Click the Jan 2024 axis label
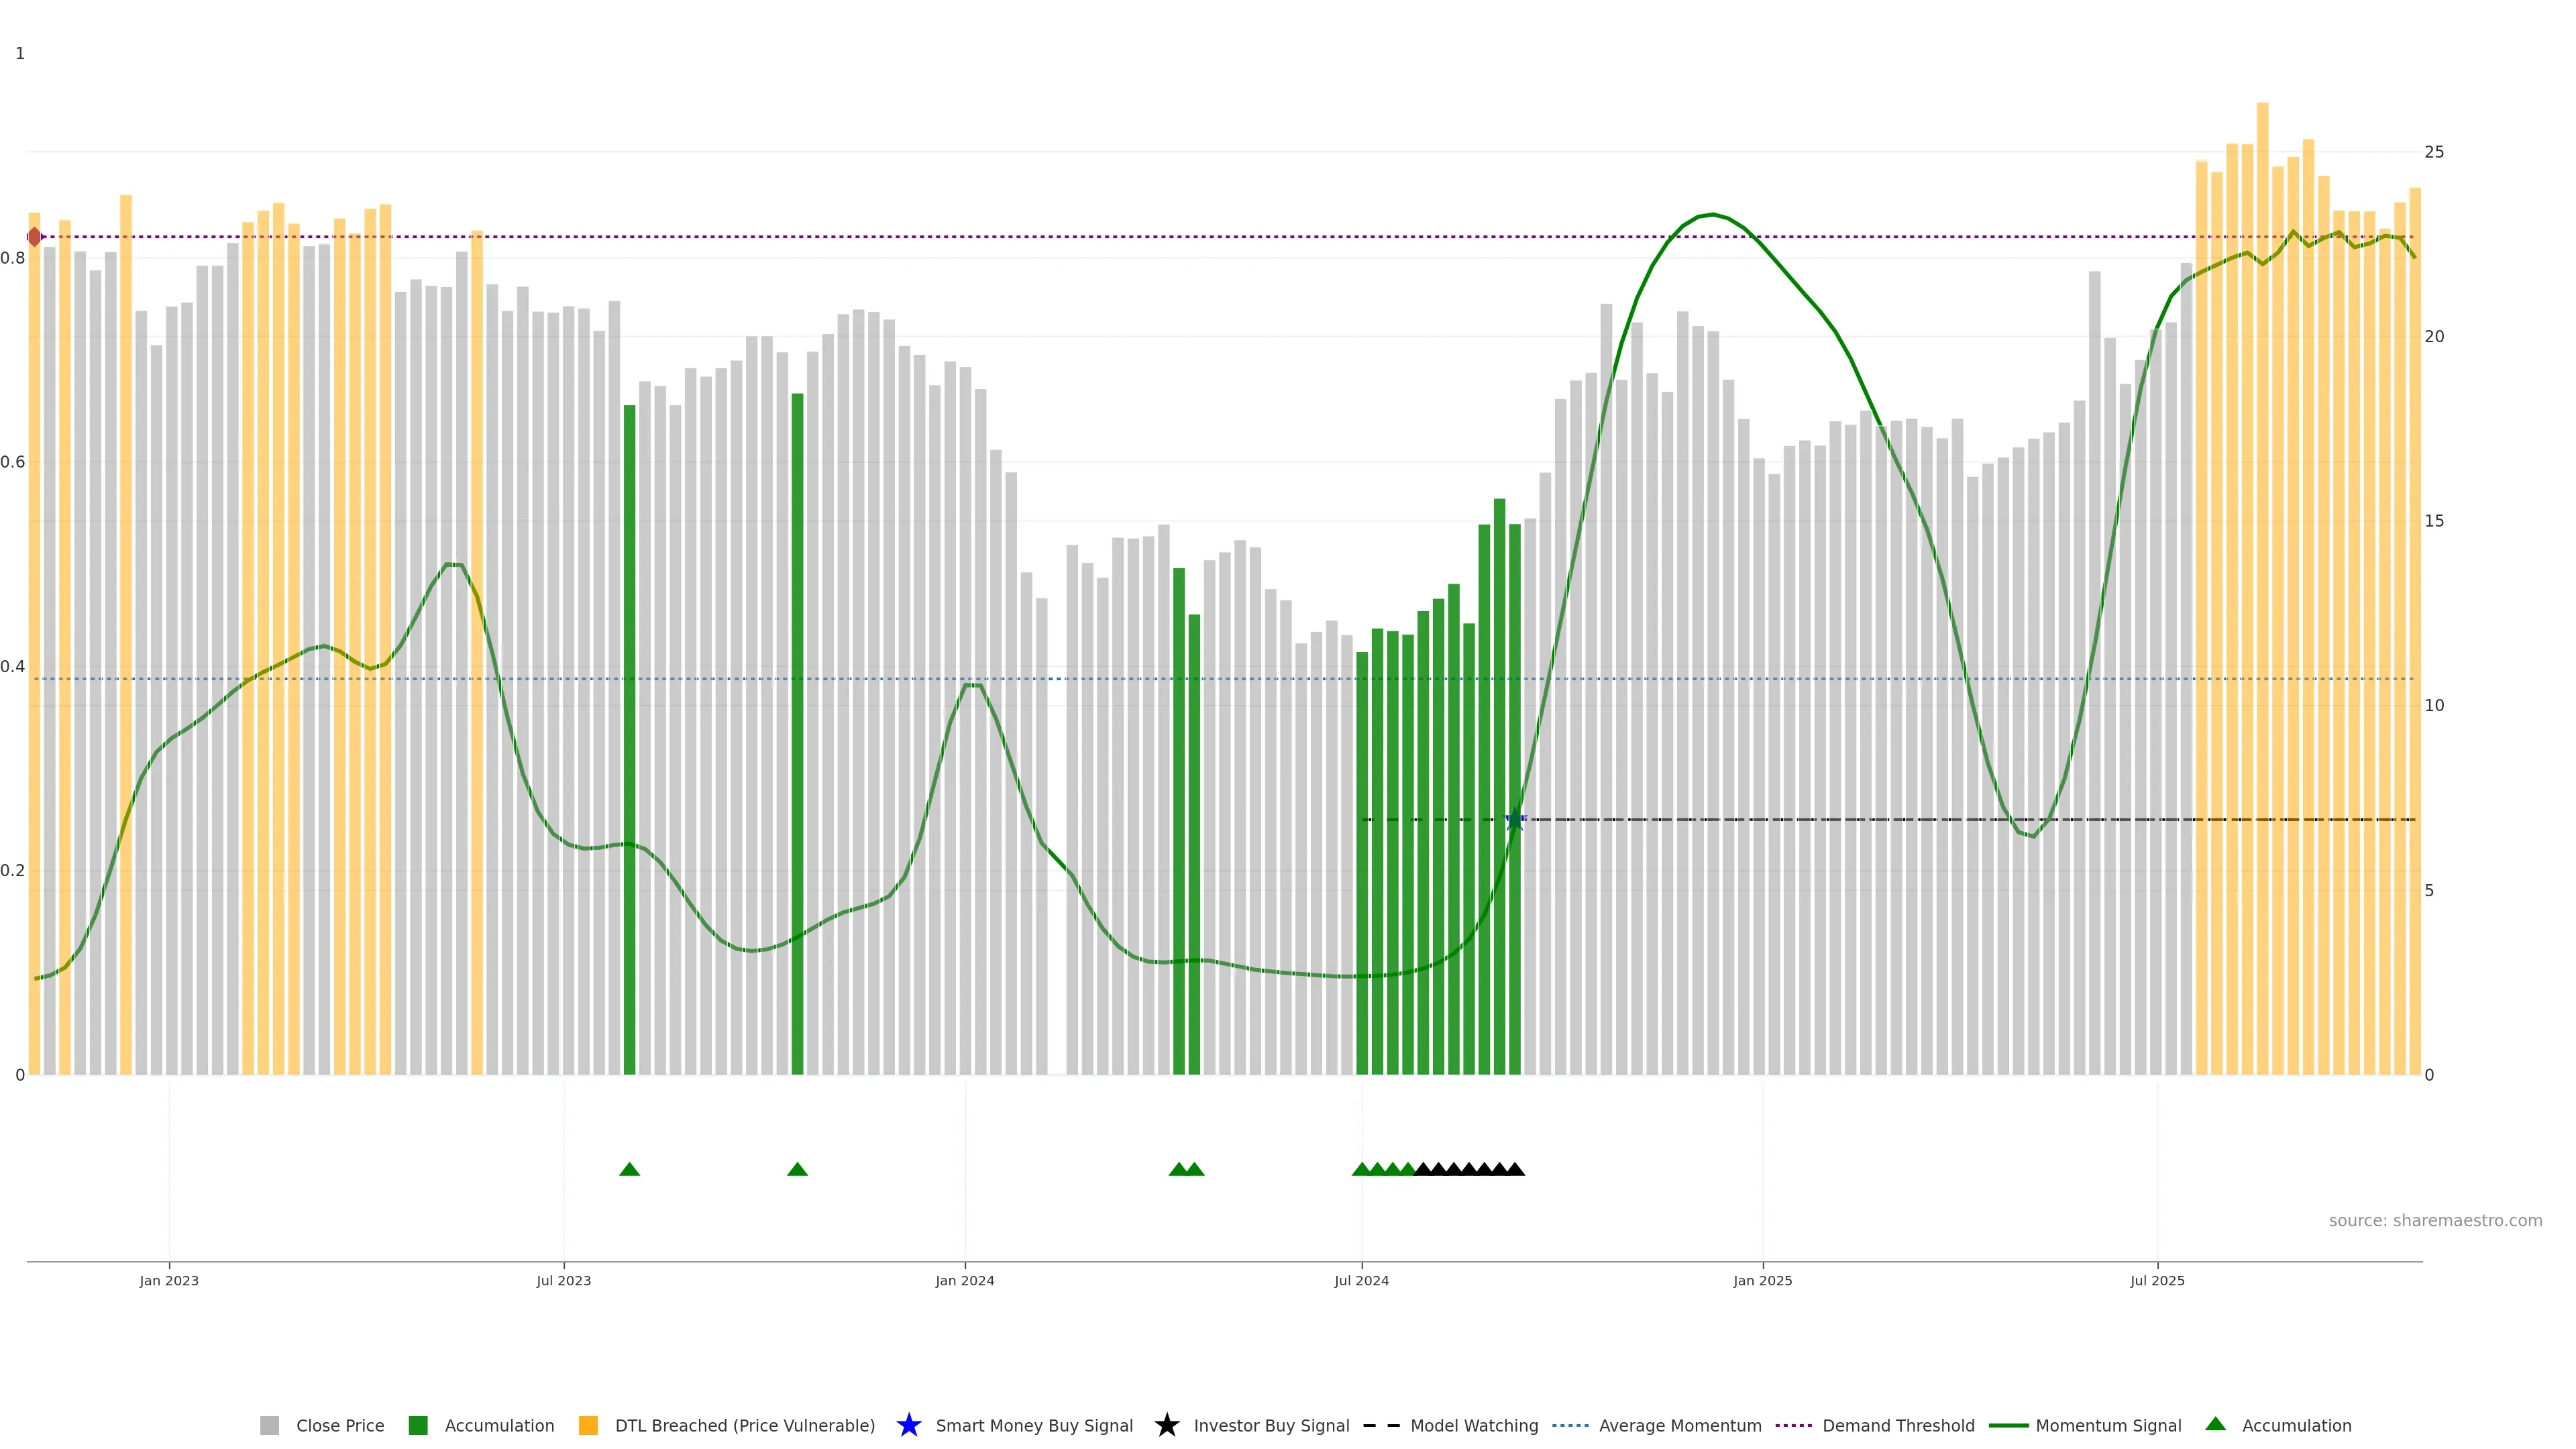The image size is (2576, 1449). (x=964, y=1280)
